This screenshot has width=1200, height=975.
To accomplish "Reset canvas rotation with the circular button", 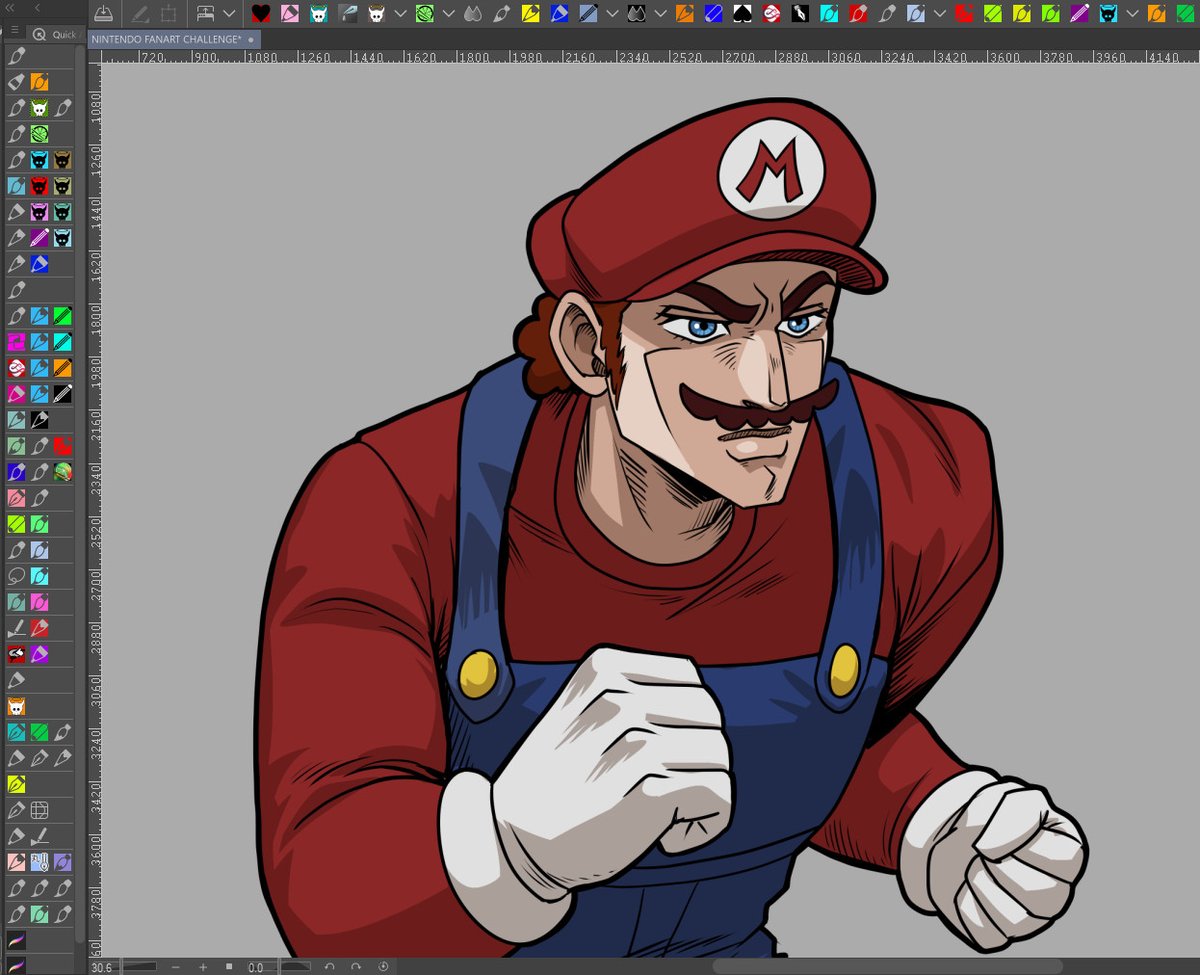I will click(383, 967).
